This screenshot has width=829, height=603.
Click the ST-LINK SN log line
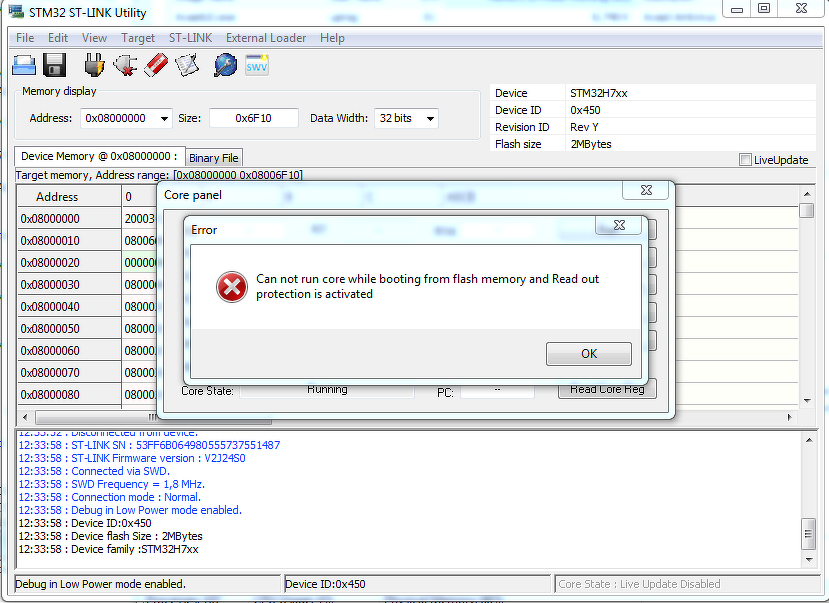(x=150, y=446)
